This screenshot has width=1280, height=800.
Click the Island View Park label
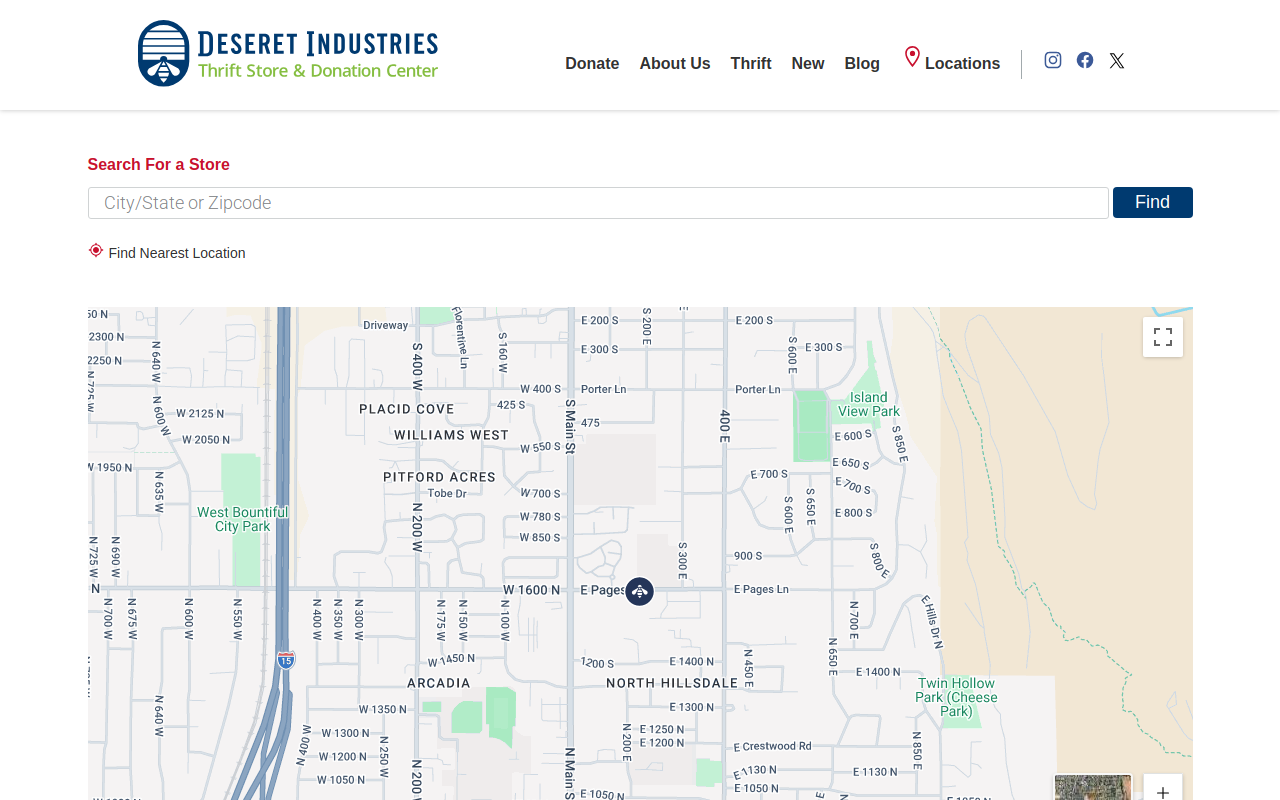pyautogui.click(x=869, y=404)
